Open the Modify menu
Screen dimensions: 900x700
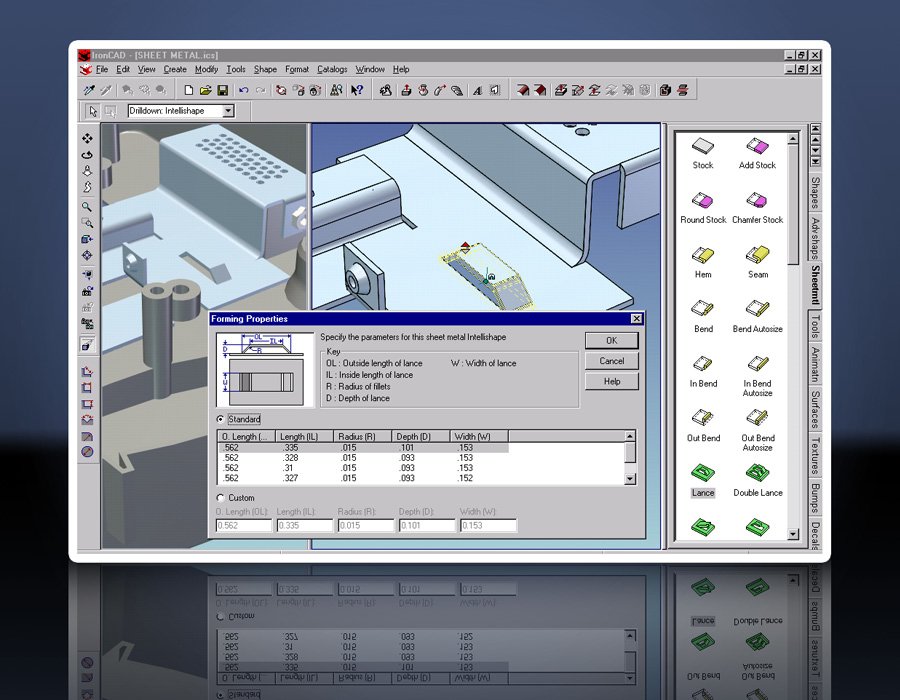[206, 69]
